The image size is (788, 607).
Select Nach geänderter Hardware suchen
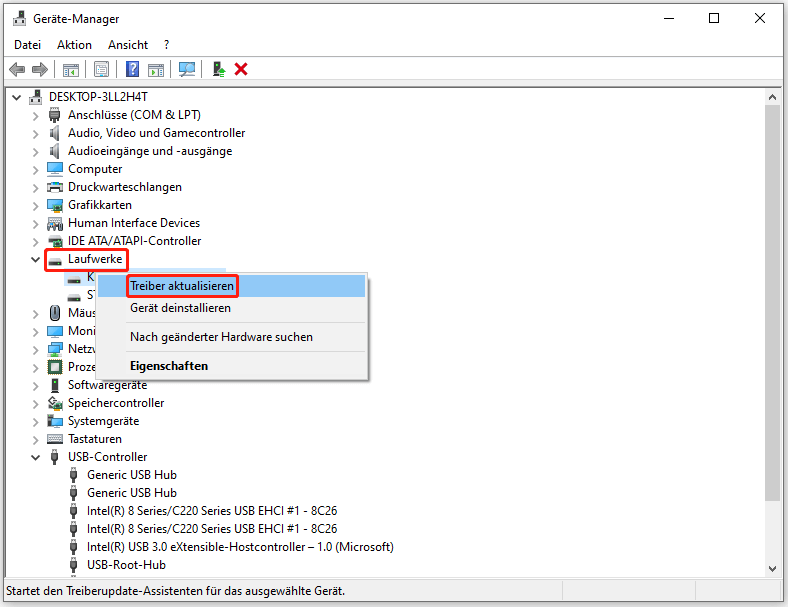click(232, 337)
